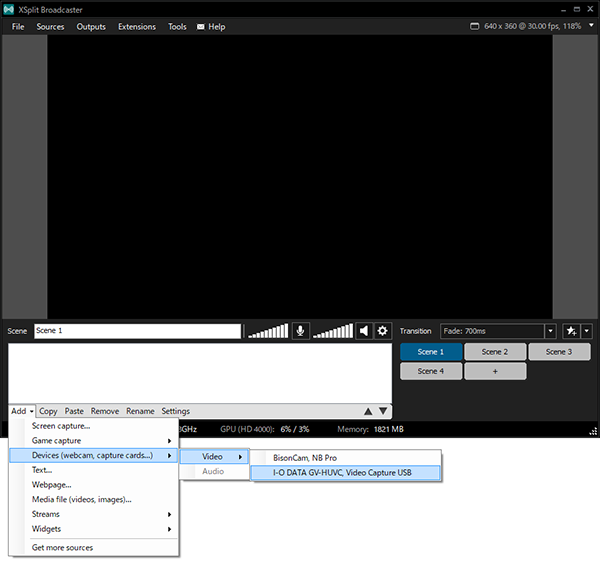Click the window resize grip
The width and height of the screenshot is (600, 561).
pos(593,432)
